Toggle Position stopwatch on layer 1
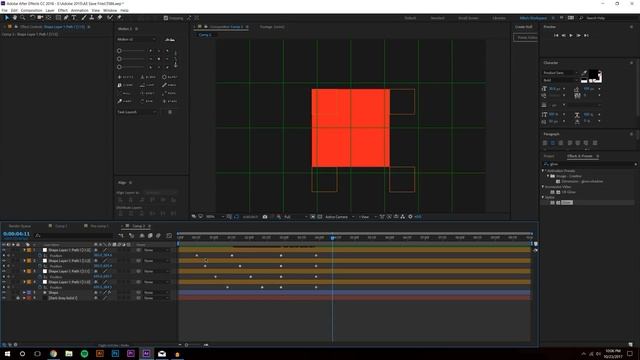Screen dimensions: 640x360 pyautogui.click(x=40, y=255)
